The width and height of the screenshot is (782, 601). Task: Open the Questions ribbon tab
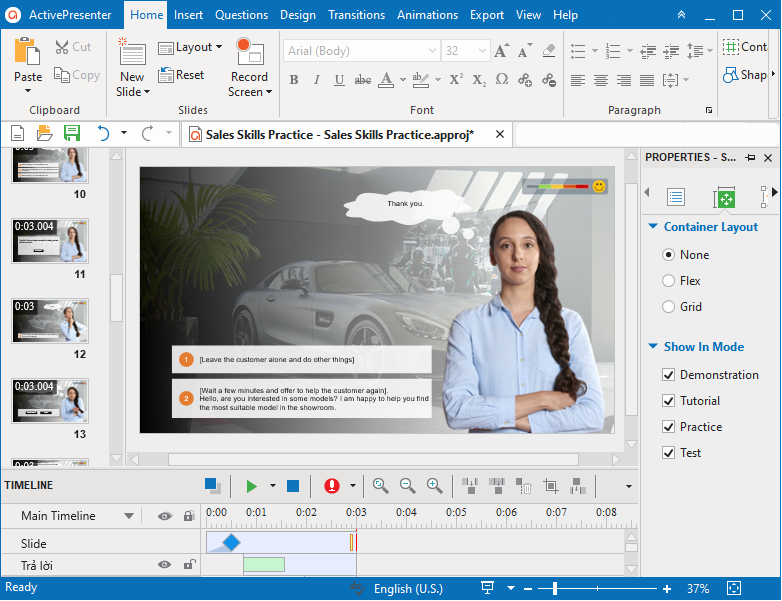241,15
